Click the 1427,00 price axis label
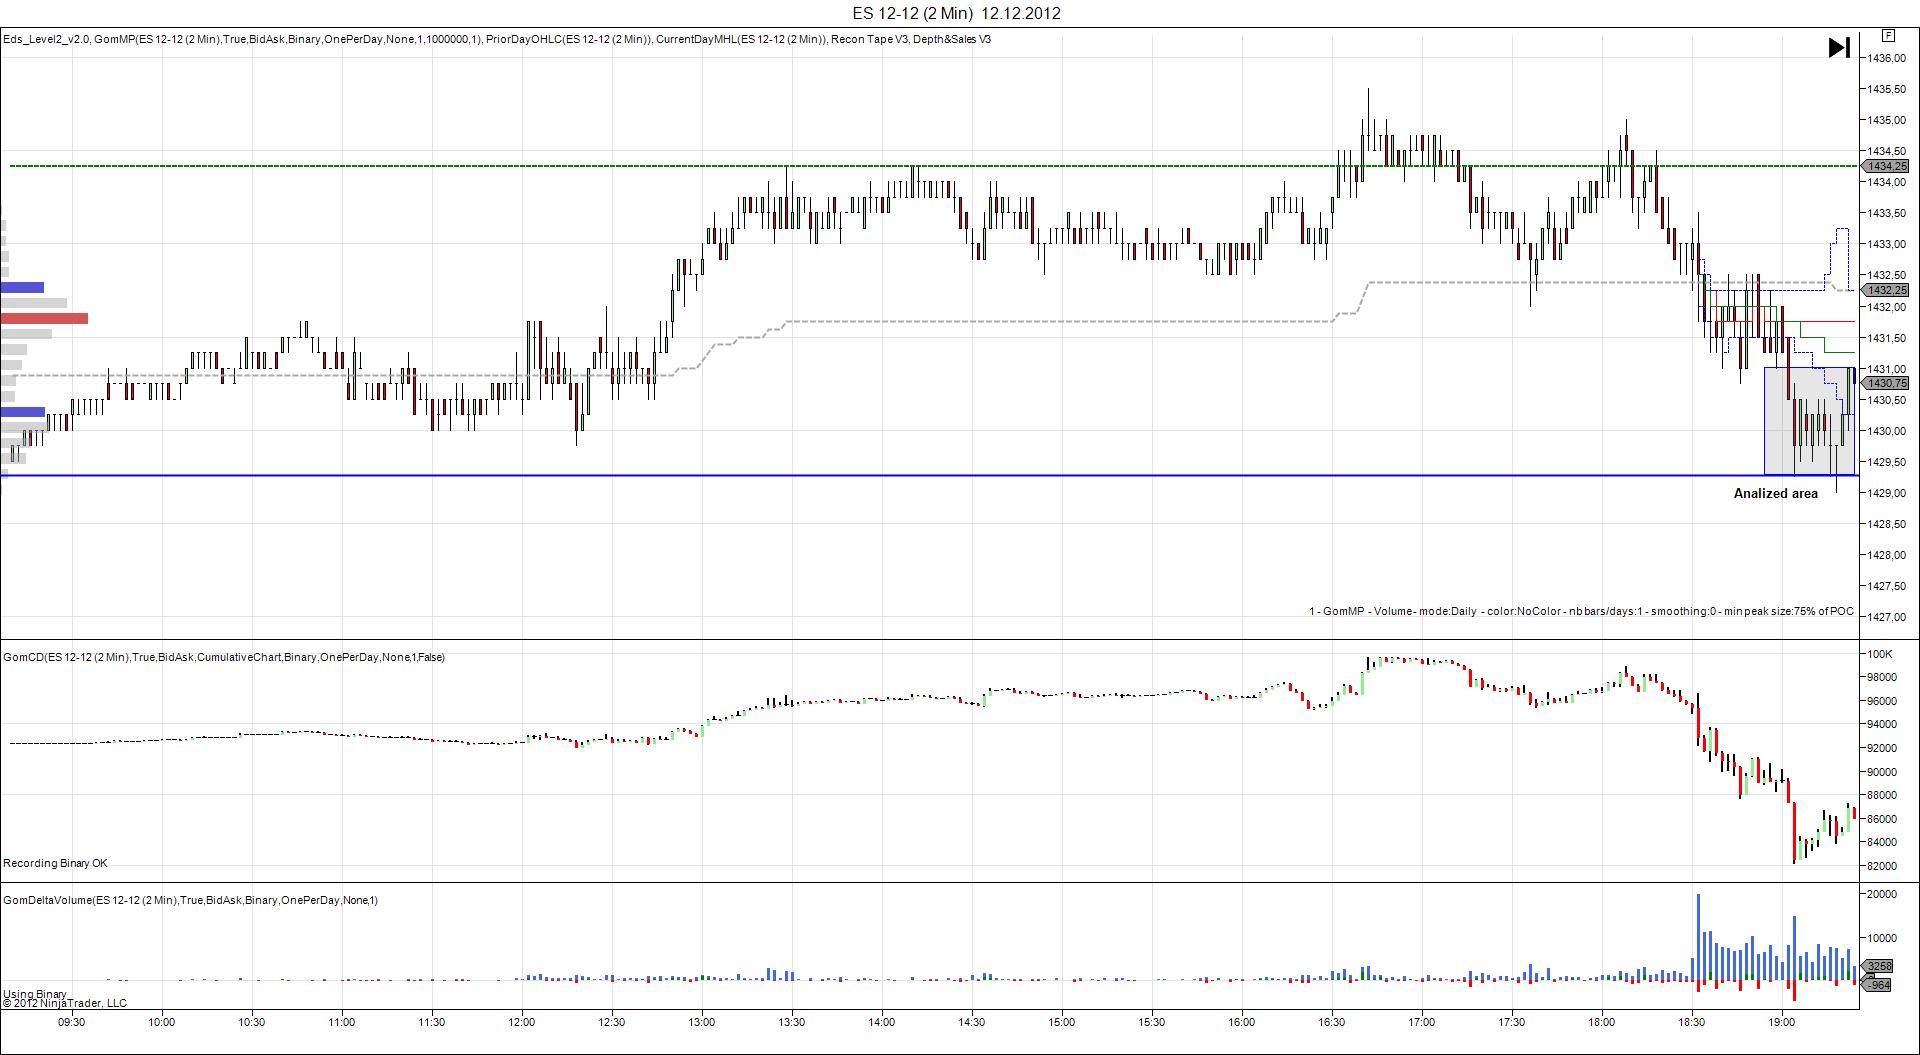The height and width of the screenshot is (1055, 1920). (1885, 617)
